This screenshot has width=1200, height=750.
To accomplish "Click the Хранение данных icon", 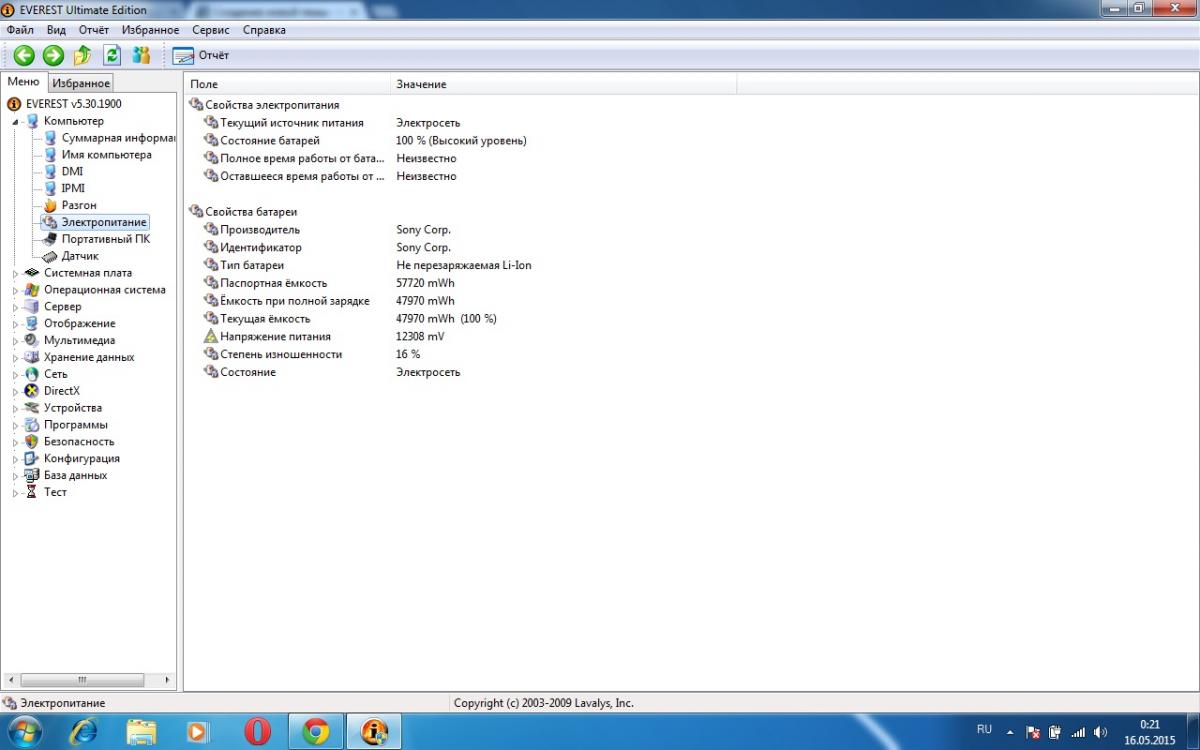I will (32, 357).
